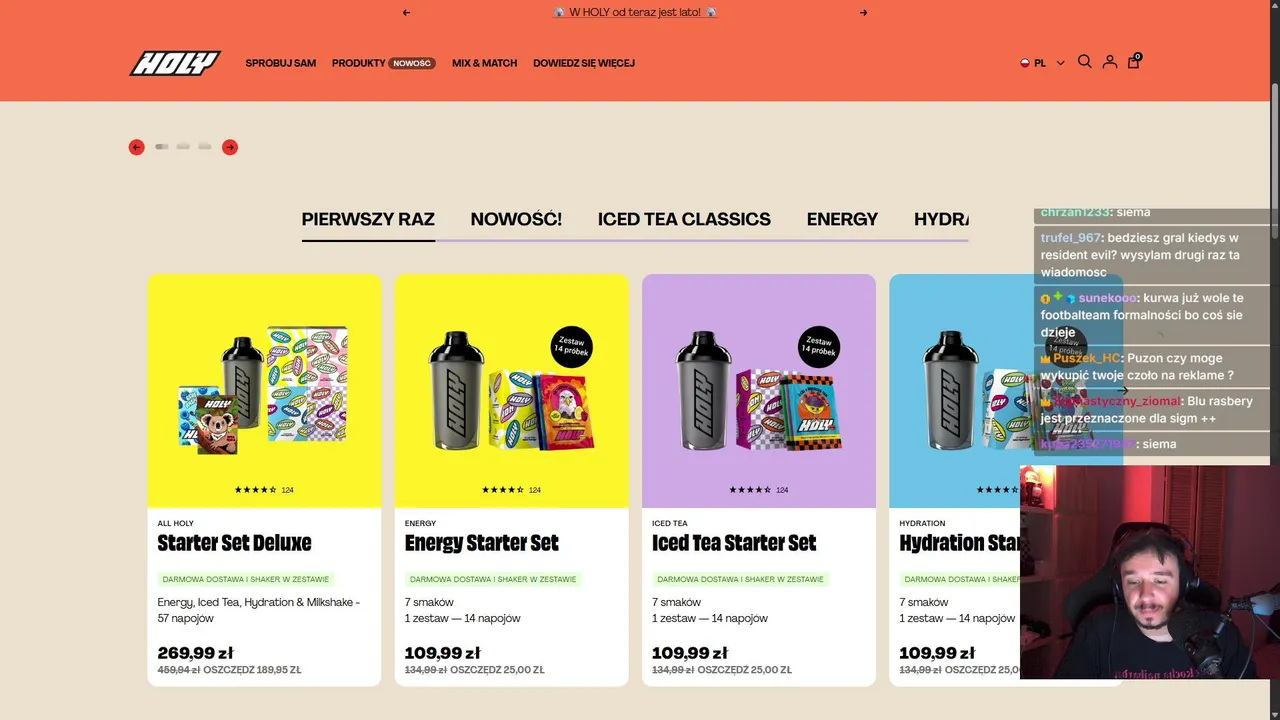Click the HOLY logo in header

[x=175, y=63]
